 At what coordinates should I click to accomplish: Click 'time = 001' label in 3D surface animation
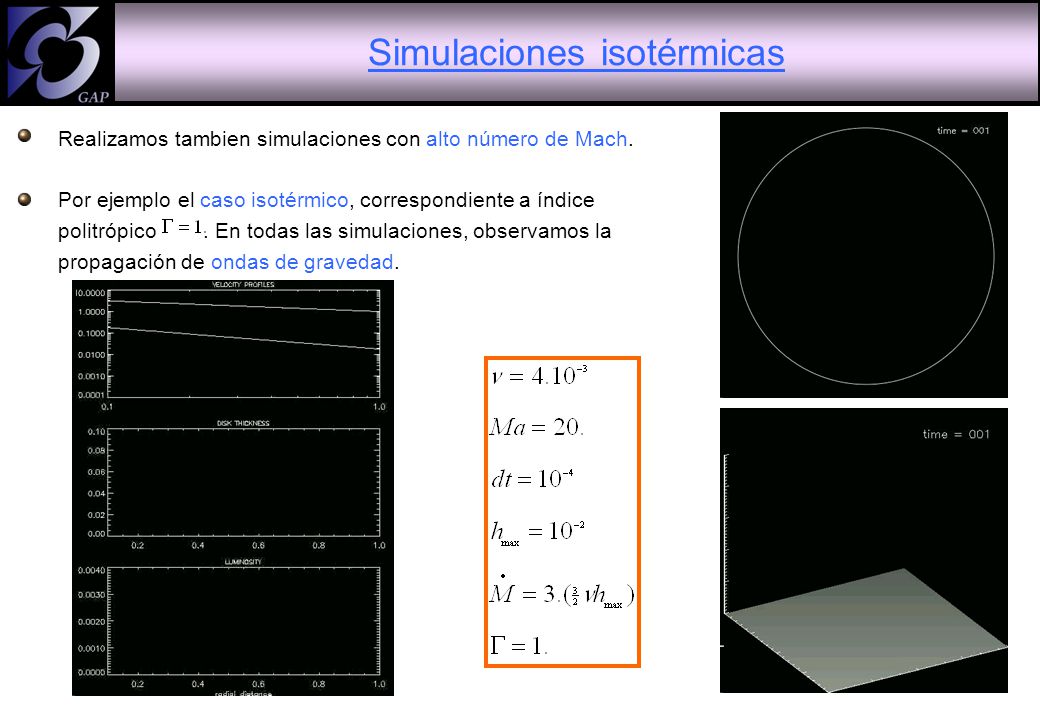pos(956,434)
